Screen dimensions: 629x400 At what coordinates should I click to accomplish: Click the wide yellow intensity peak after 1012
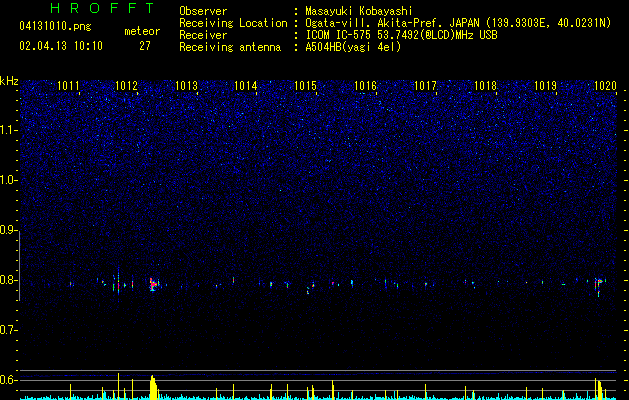[x=154, y=388]
